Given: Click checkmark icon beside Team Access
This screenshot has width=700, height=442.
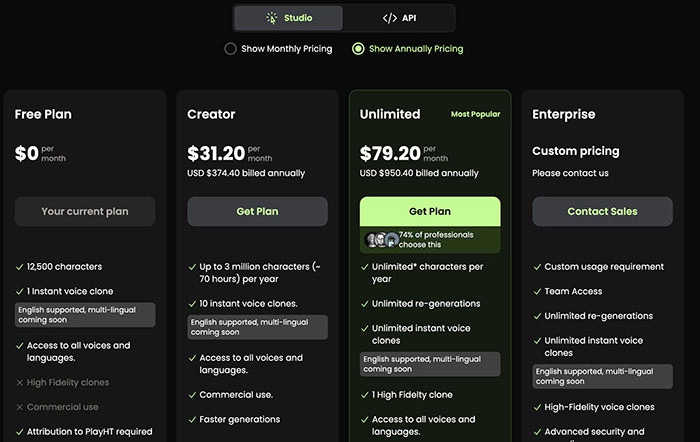Looking at the screenshot, I should click(x=537, y=292).
